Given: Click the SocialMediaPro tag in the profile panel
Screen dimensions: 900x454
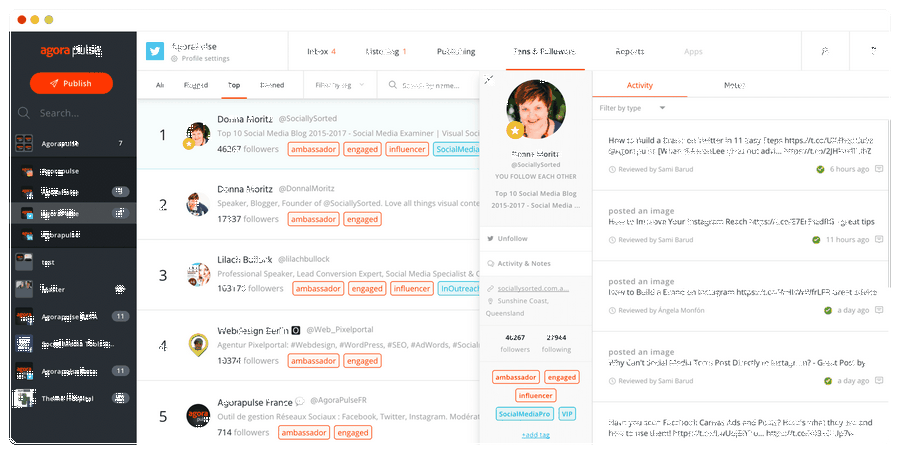Looking at the screenshot, I should 525,414.
